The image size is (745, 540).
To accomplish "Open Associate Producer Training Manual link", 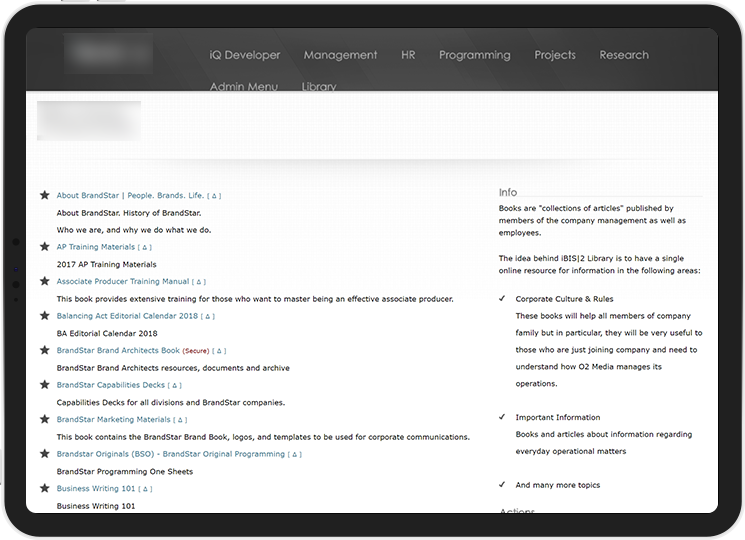I will point(123,281).
